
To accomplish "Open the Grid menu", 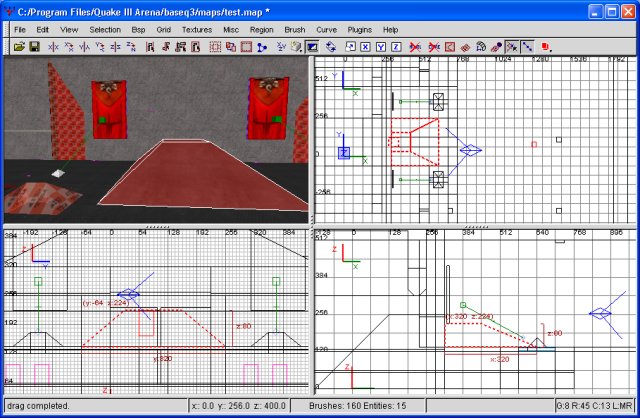I will pyautogui.click(x=163, y=30).
